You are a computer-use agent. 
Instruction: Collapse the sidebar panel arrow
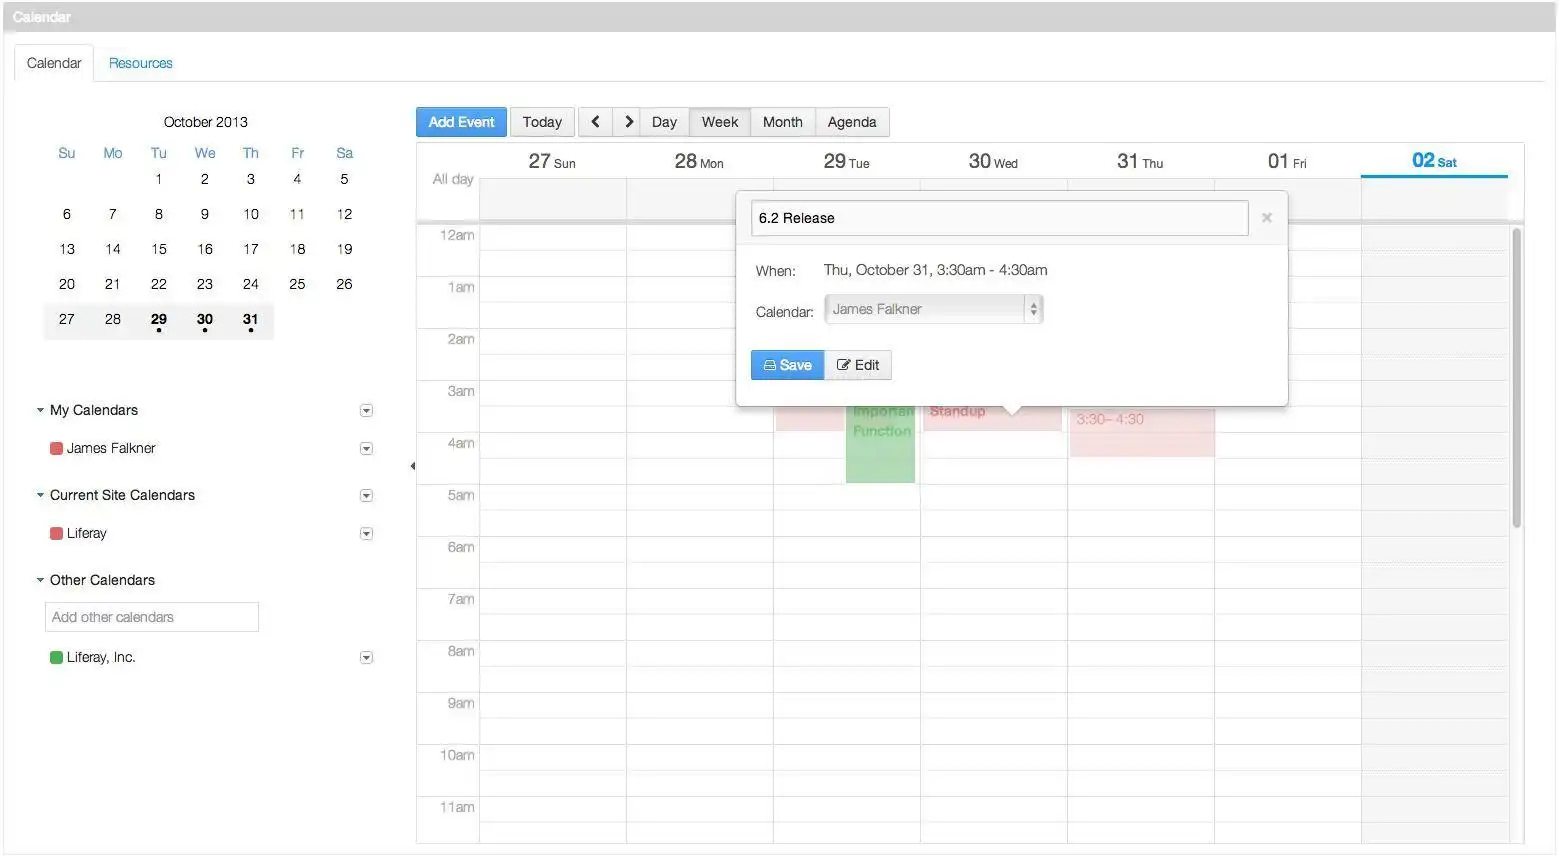413,466
